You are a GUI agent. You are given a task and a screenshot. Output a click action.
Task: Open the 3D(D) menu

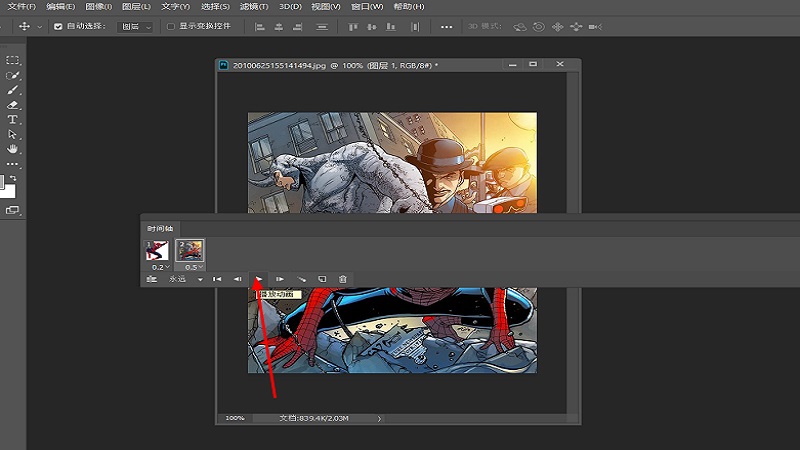[x=290, y=7]
